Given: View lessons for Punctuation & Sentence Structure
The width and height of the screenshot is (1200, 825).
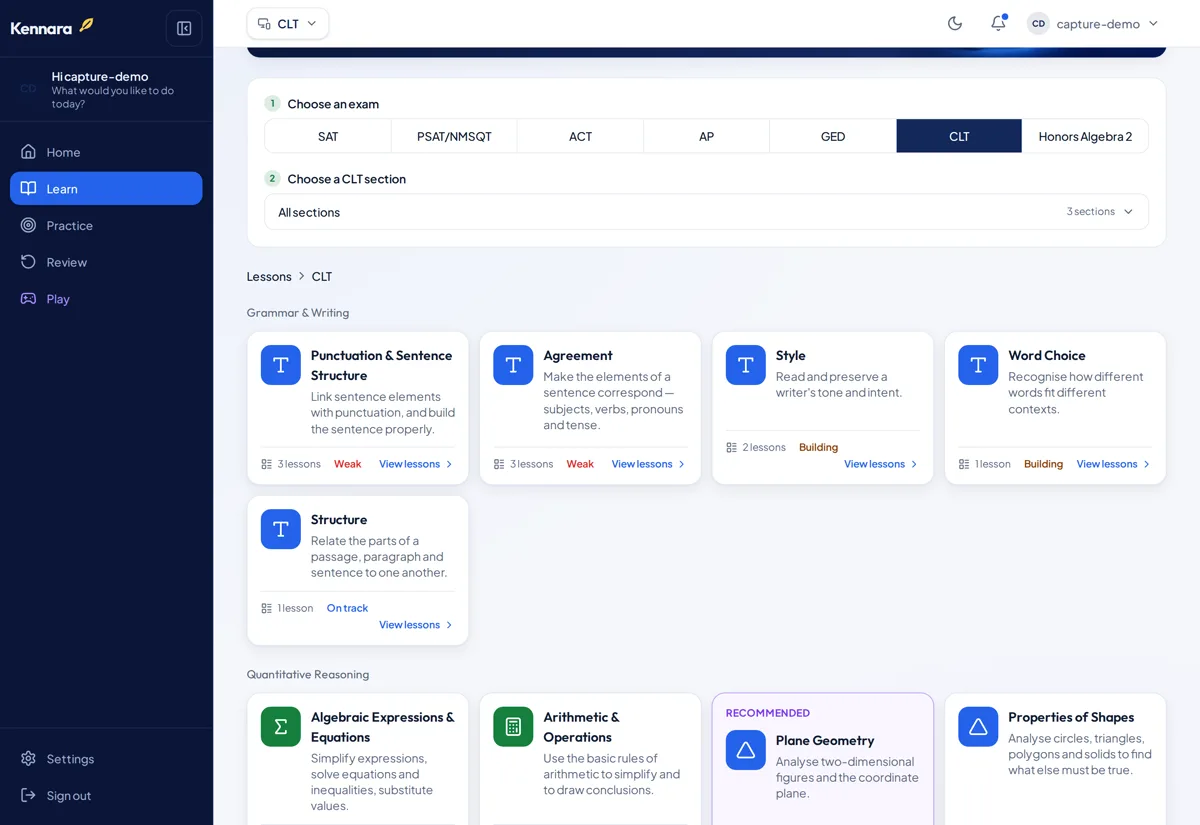Looking at the screenshot, I should (x=416, y=464).
